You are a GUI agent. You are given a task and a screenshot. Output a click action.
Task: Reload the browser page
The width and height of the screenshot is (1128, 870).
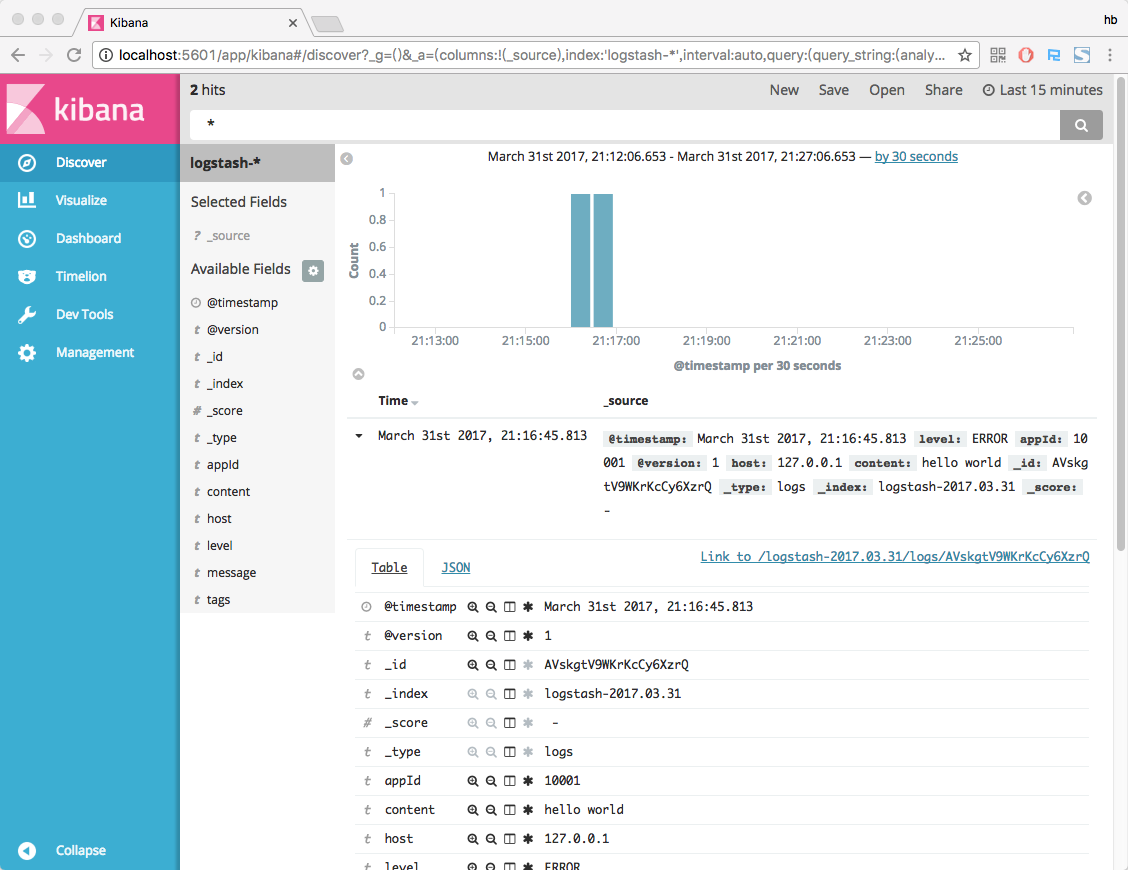tap(74, 55)
